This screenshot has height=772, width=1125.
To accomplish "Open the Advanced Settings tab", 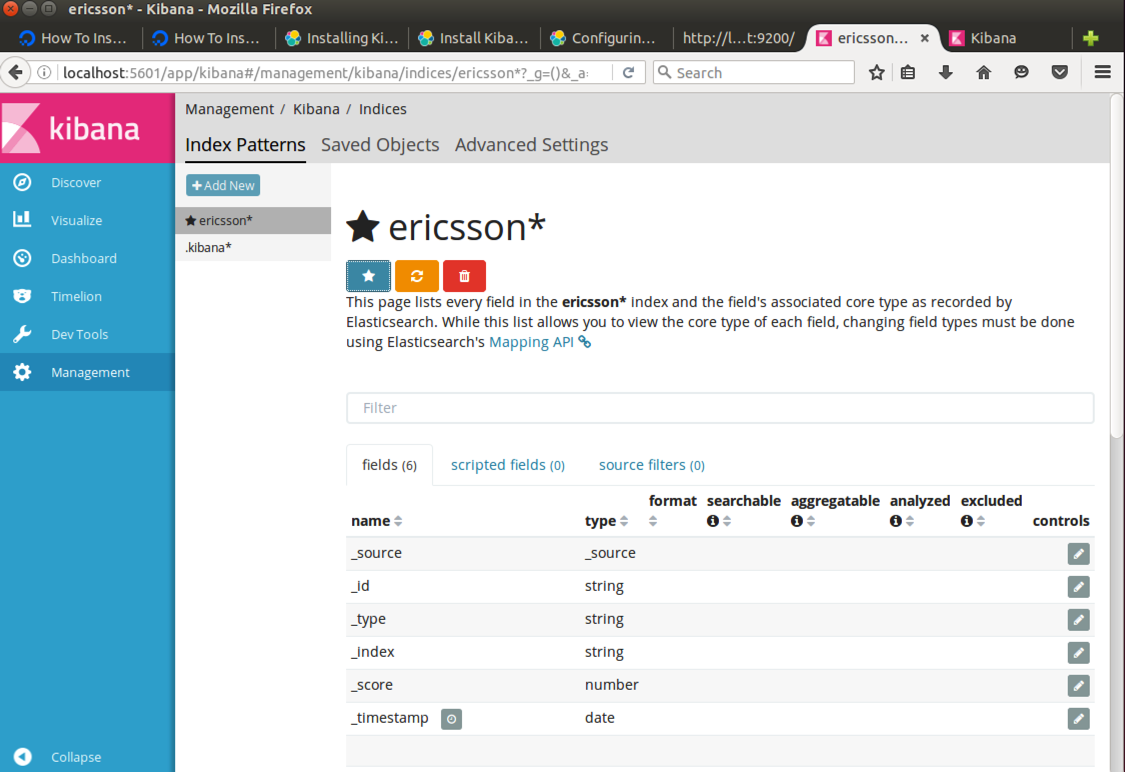I will click(532, 145).
